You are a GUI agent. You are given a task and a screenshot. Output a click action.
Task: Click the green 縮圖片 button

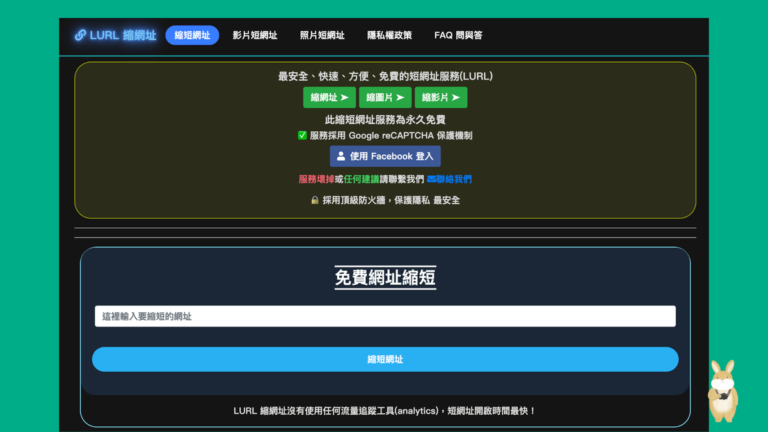coord(385,97)
